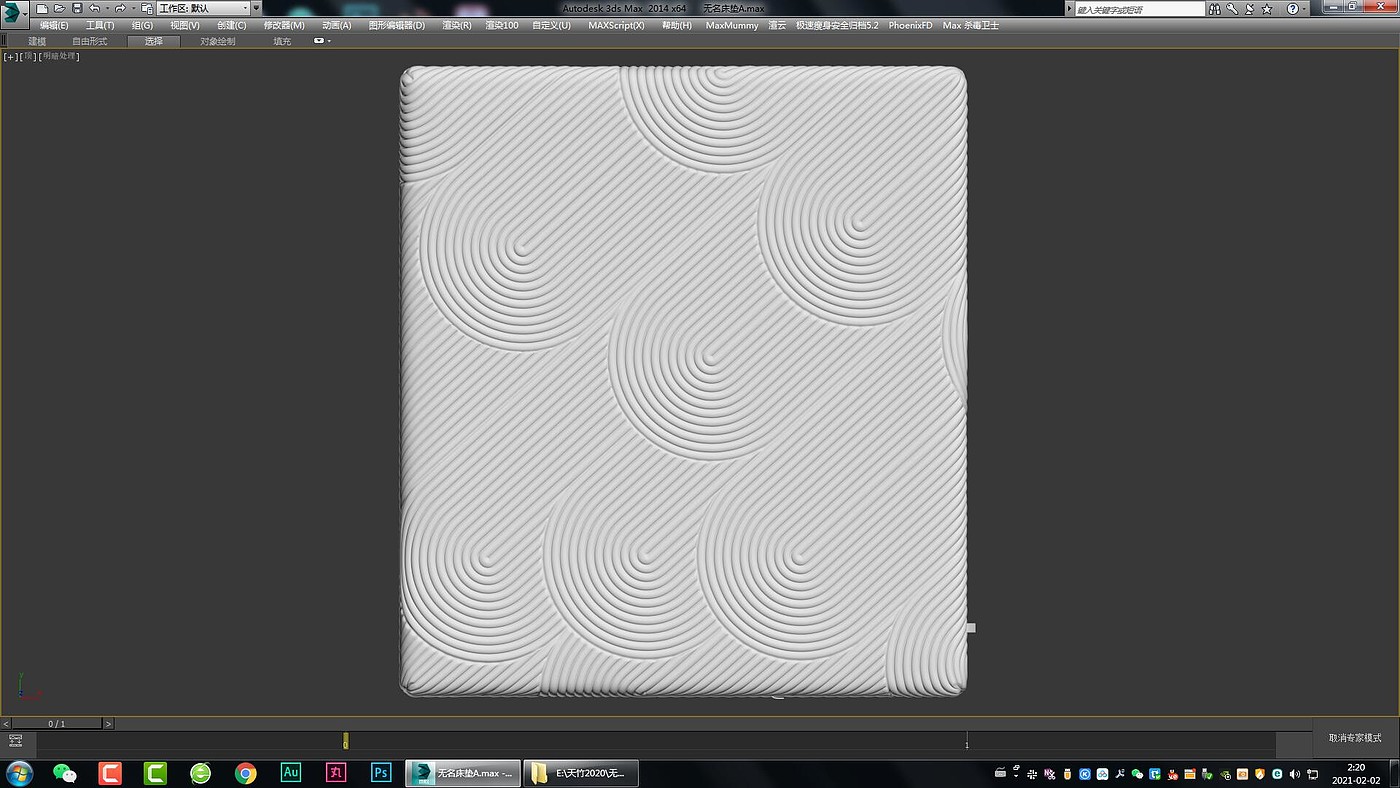
Task: Click the Undo arrow icon
Action: (95, 8)
